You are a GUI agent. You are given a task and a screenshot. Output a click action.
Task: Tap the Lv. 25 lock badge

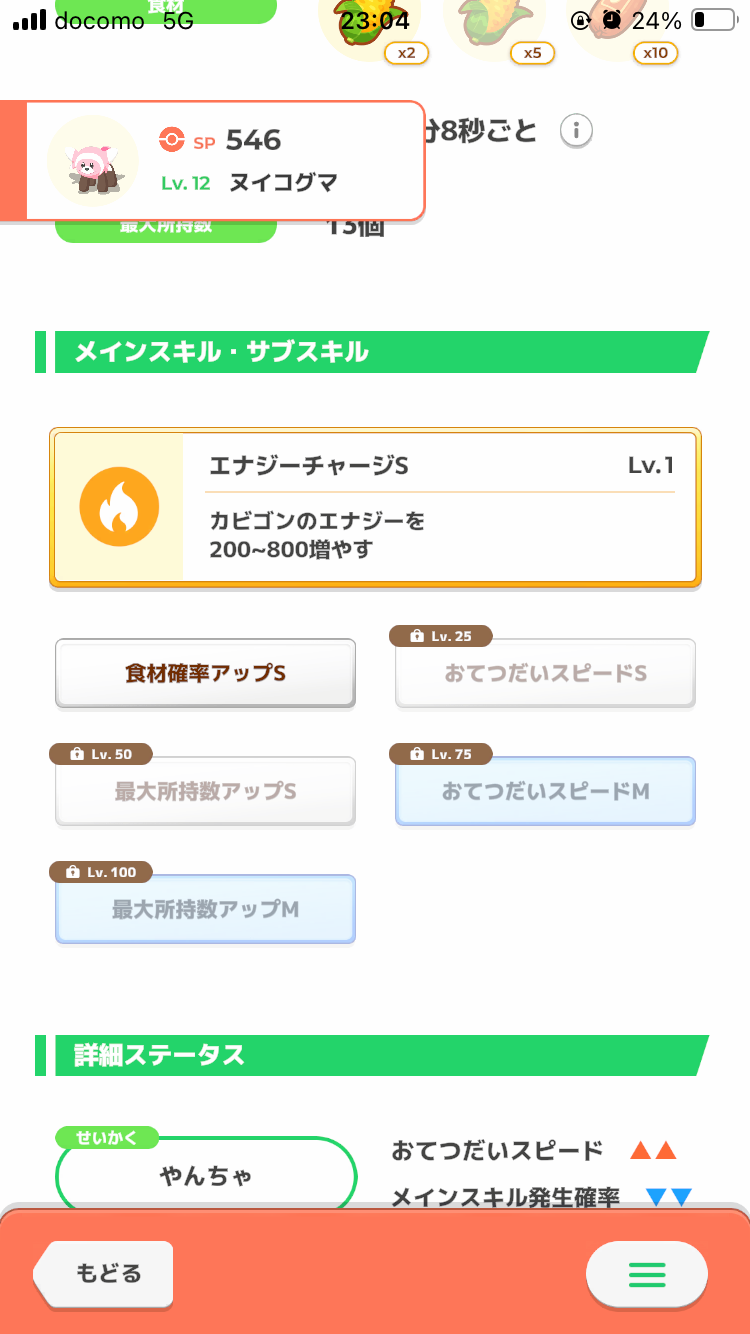[x=440, y=636]
